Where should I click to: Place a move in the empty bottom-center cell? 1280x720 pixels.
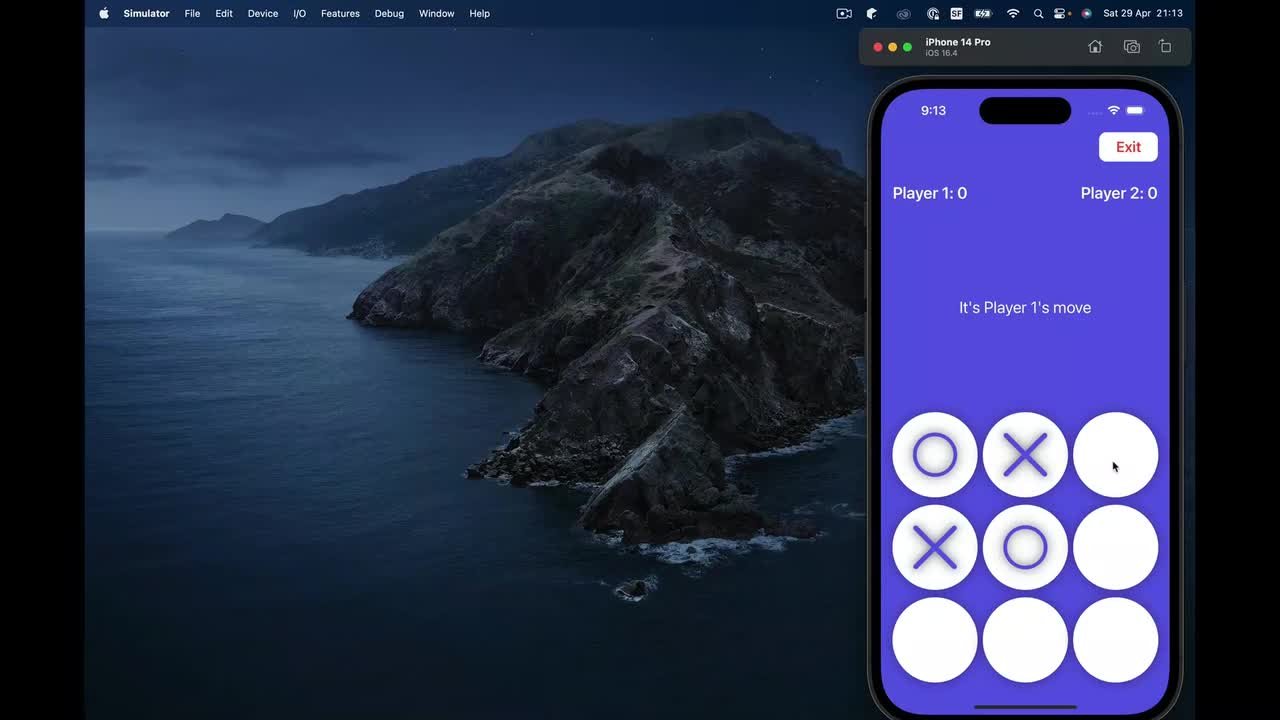[1025, 640]
